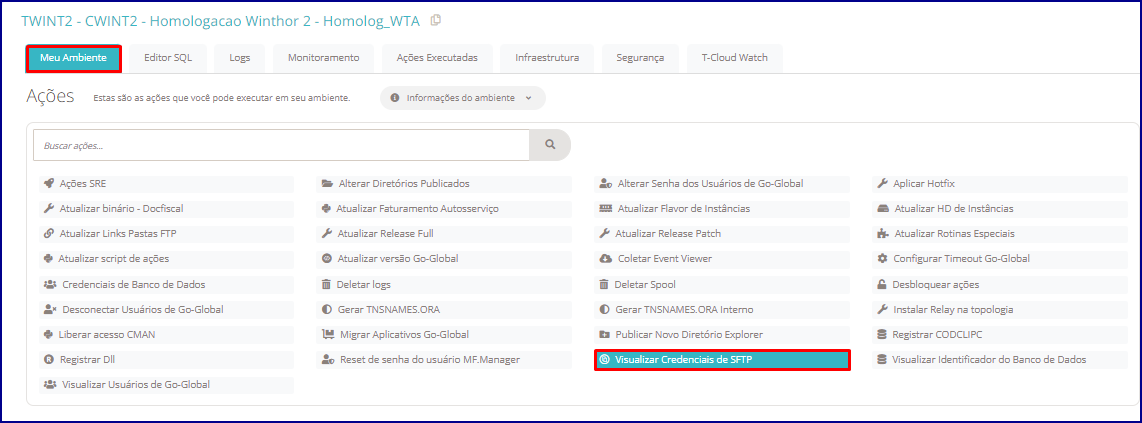
Task: Select Gerar TNSNAMES.ORA Interno action
Action: 722,309
